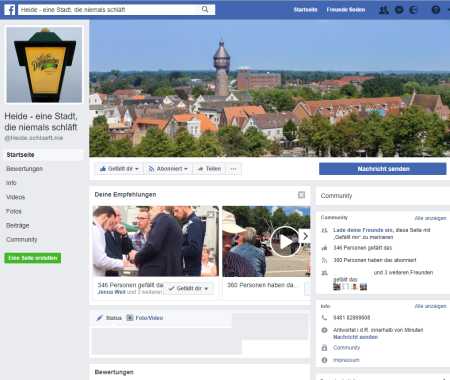450x380 pixels.
Task: Click the Teilen share button
Action: point(209,169)
